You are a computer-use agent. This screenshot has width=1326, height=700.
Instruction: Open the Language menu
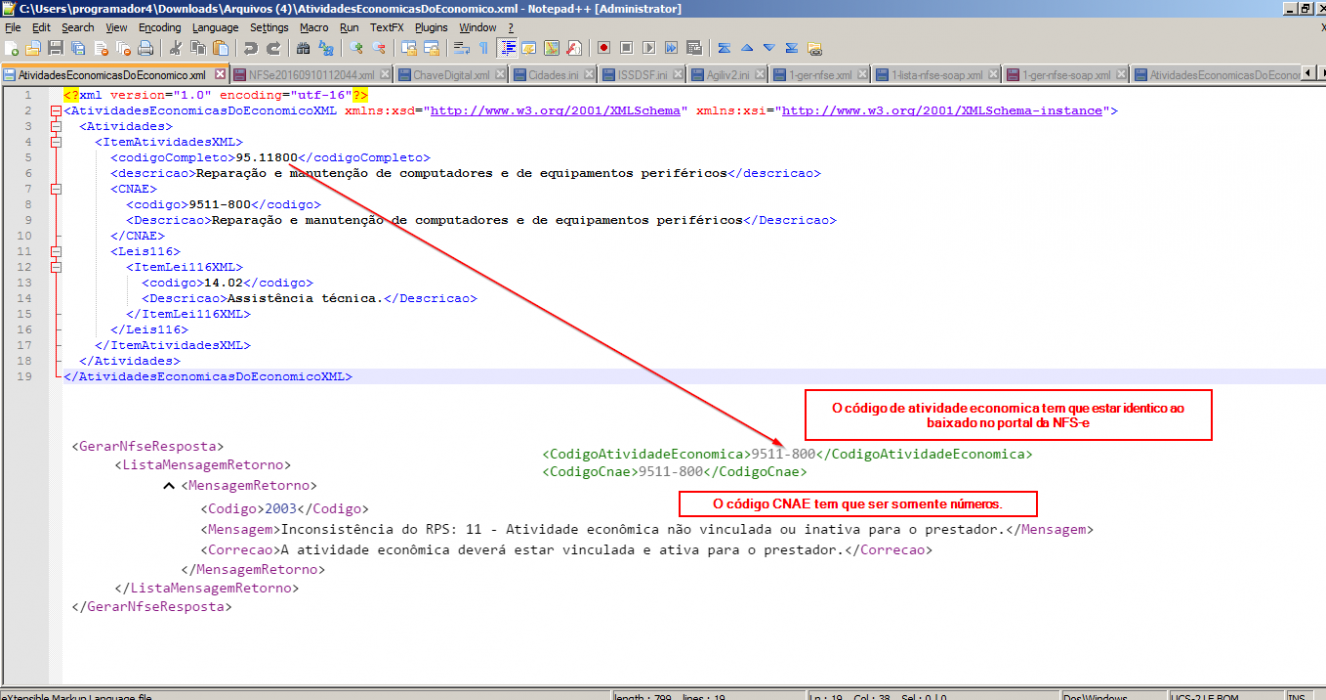click(216, 28)
